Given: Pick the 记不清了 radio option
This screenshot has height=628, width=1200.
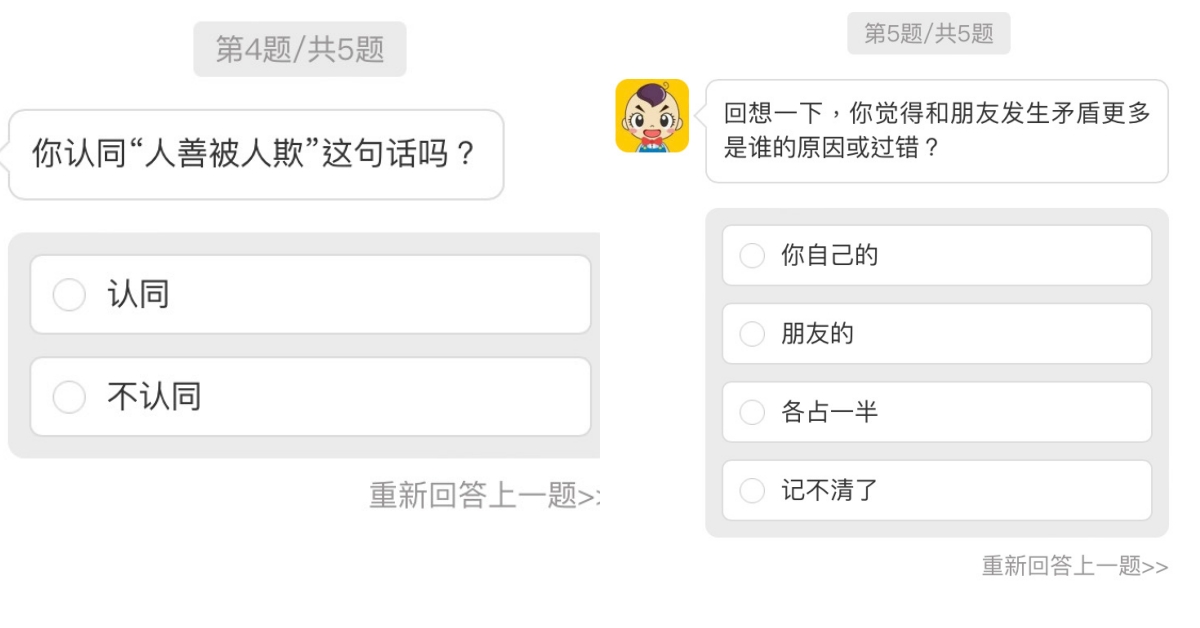Looking at the screenshot, I should coord(752,491).
